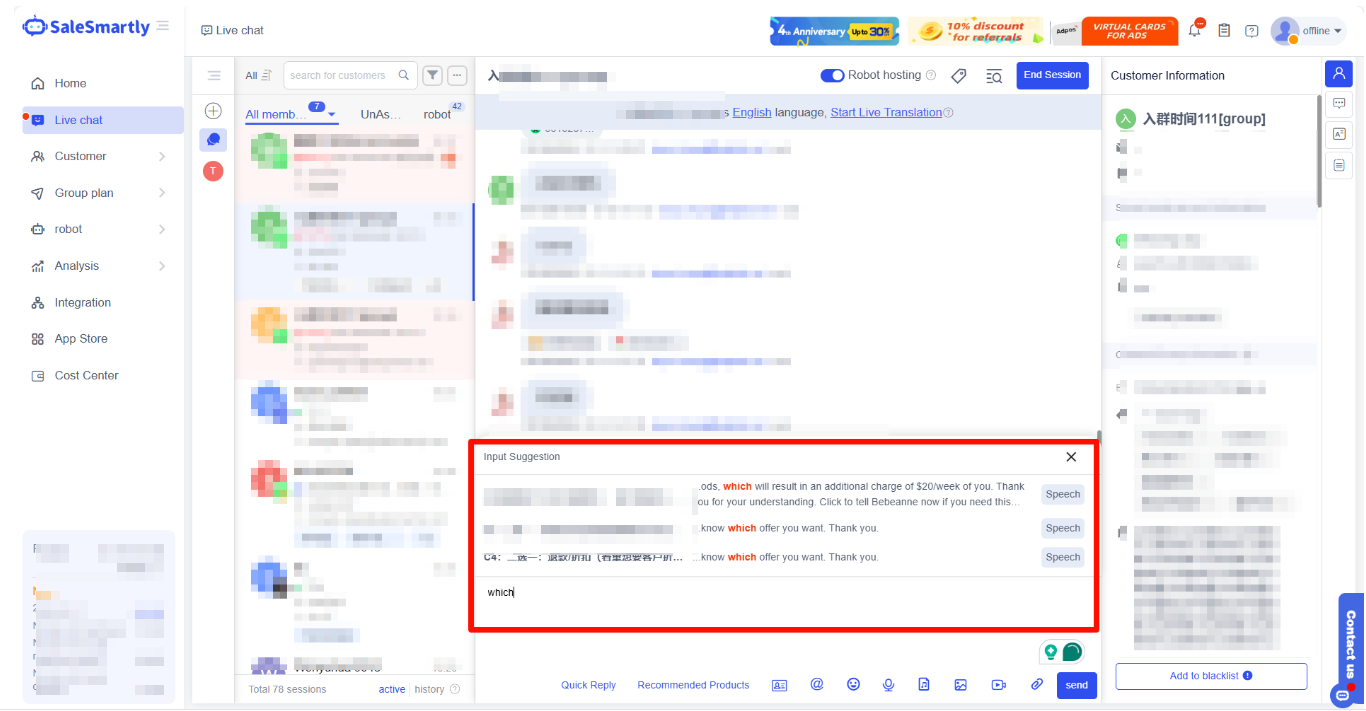The height and width of the screenshot is (711, 1366).
Task: Click the dark green round extension icon
Action: click(x=1072, y=652)
